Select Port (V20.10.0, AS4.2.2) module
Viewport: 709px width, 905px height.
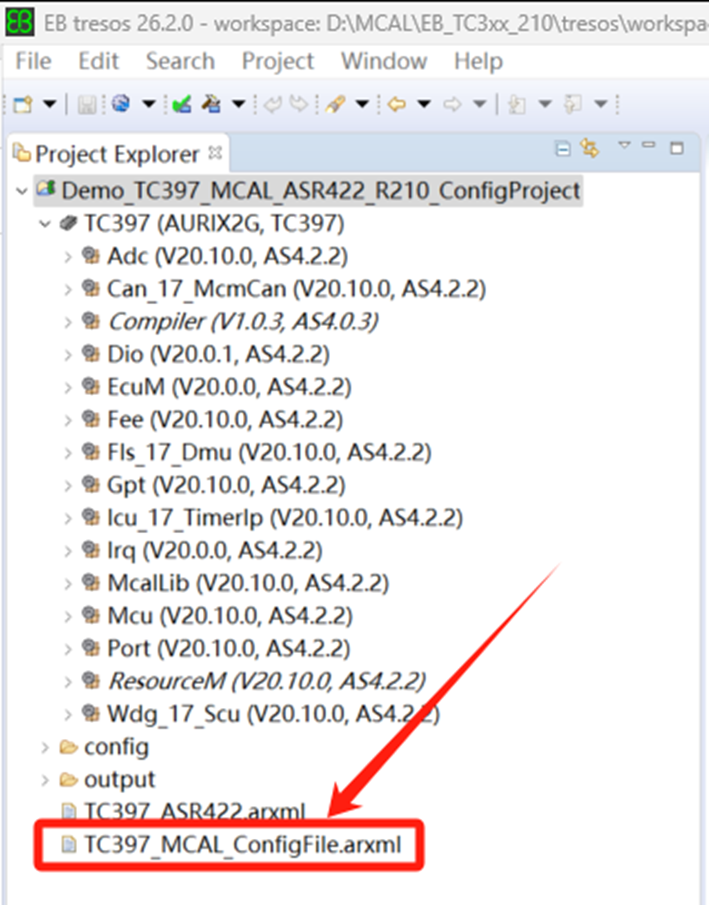[228, 649]
